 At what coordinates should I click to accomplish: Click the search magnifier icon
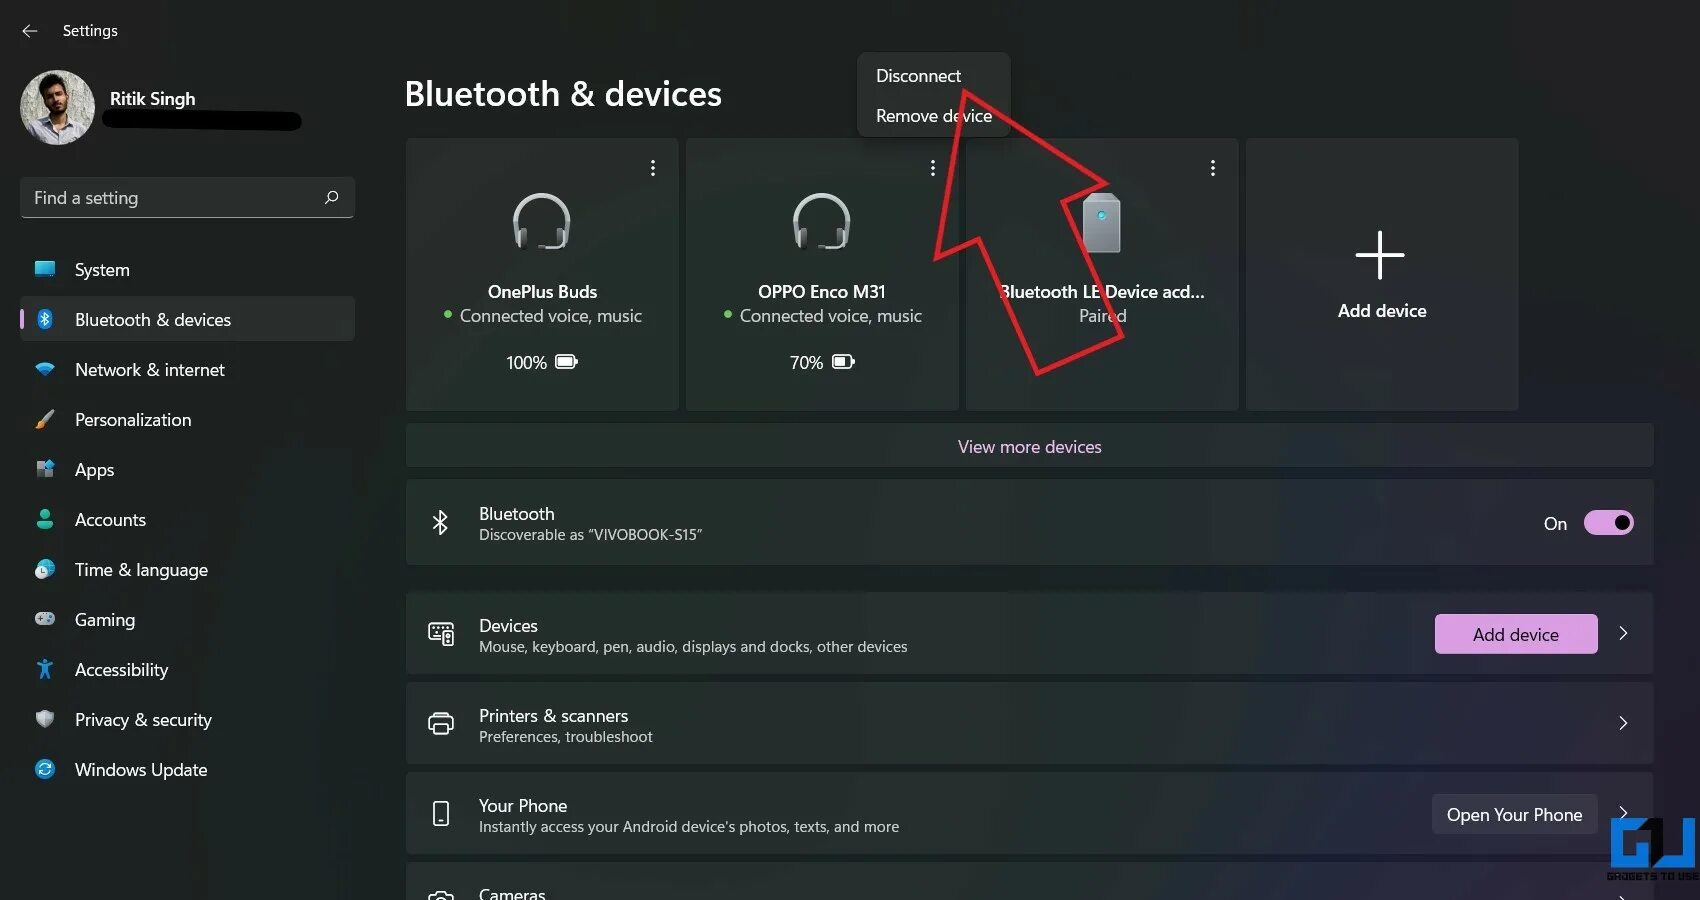pos(332,198)
